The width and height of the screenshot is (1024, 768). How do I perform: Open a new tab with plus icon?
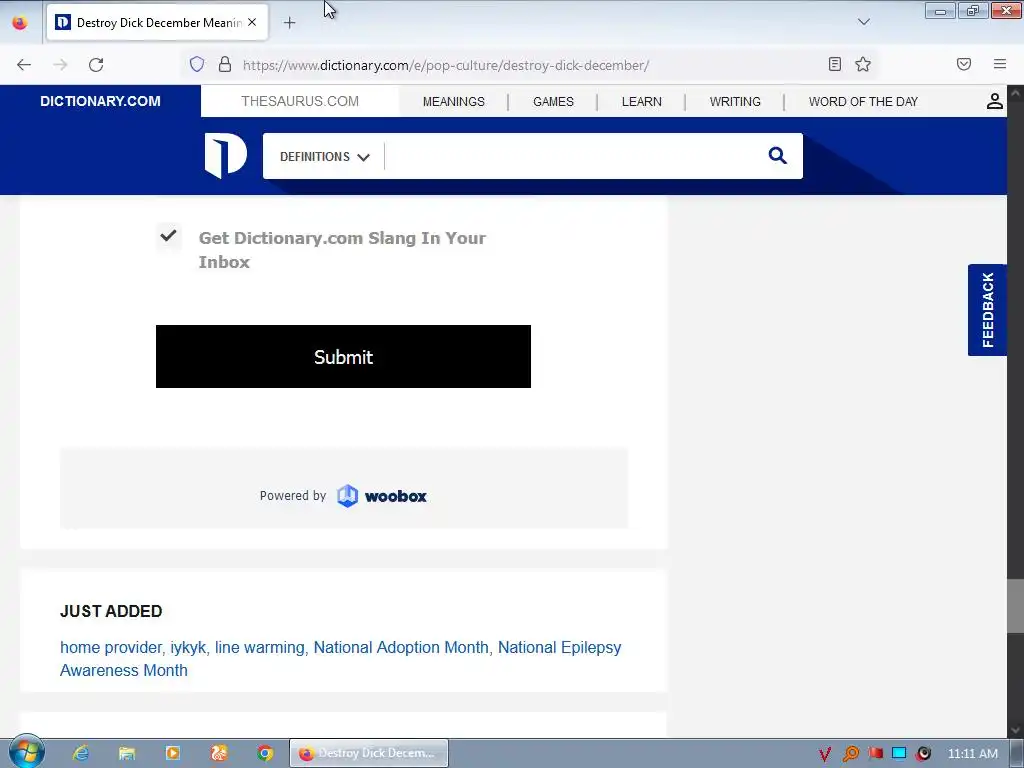point(289,23)
